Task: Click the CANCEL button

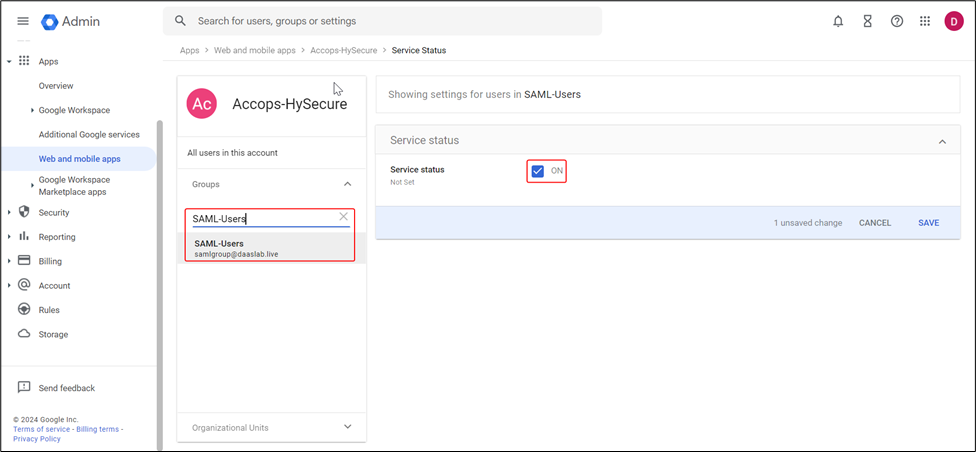Action: point(874,223)
